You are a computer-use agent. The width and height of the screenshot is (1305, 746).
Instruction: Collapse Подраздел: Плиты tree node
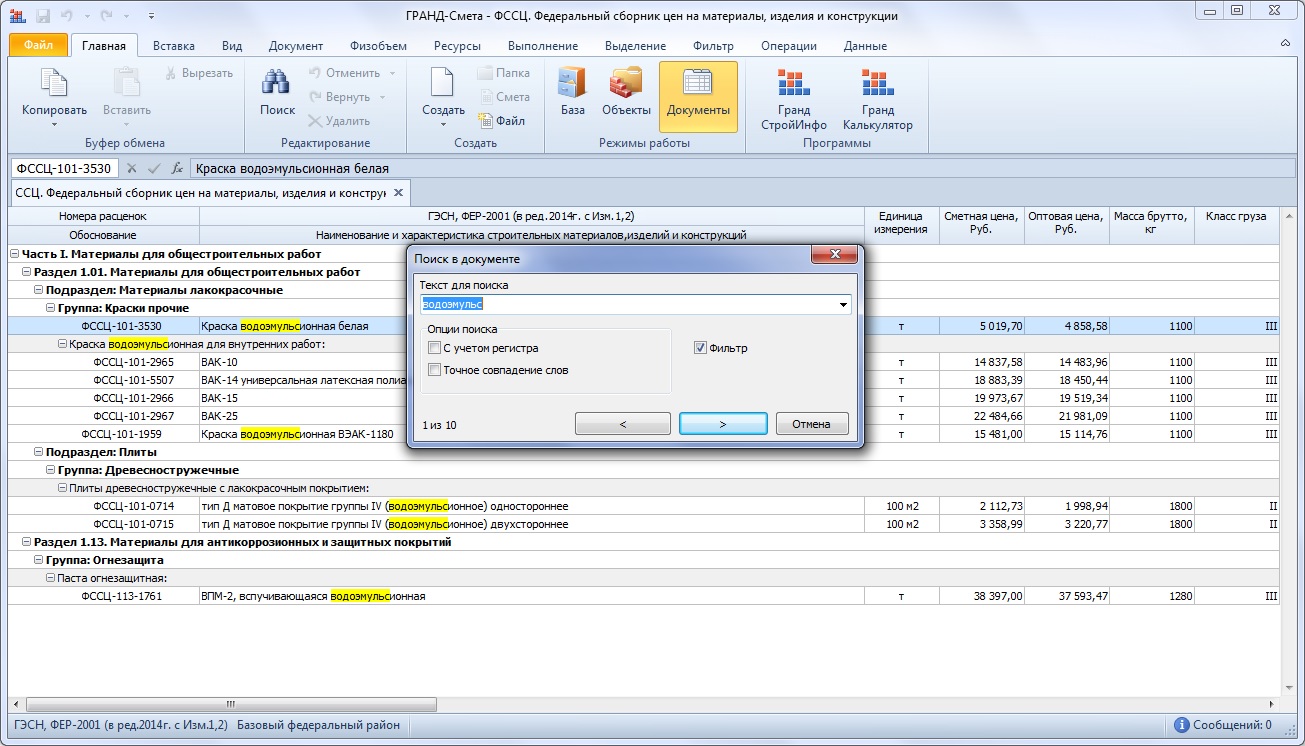pyautogui.click(x=38, y=452)
